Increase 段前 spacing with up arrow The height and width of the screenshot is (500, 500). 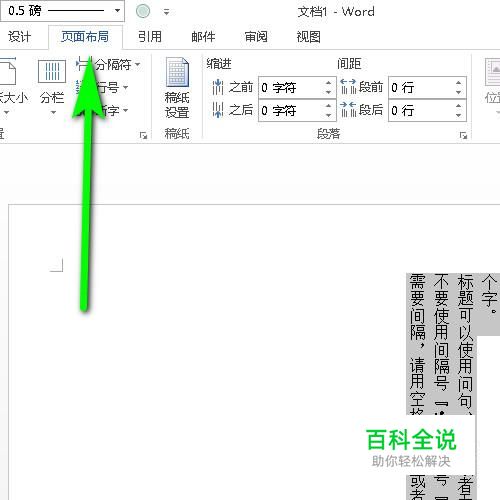tap(459, 83)
